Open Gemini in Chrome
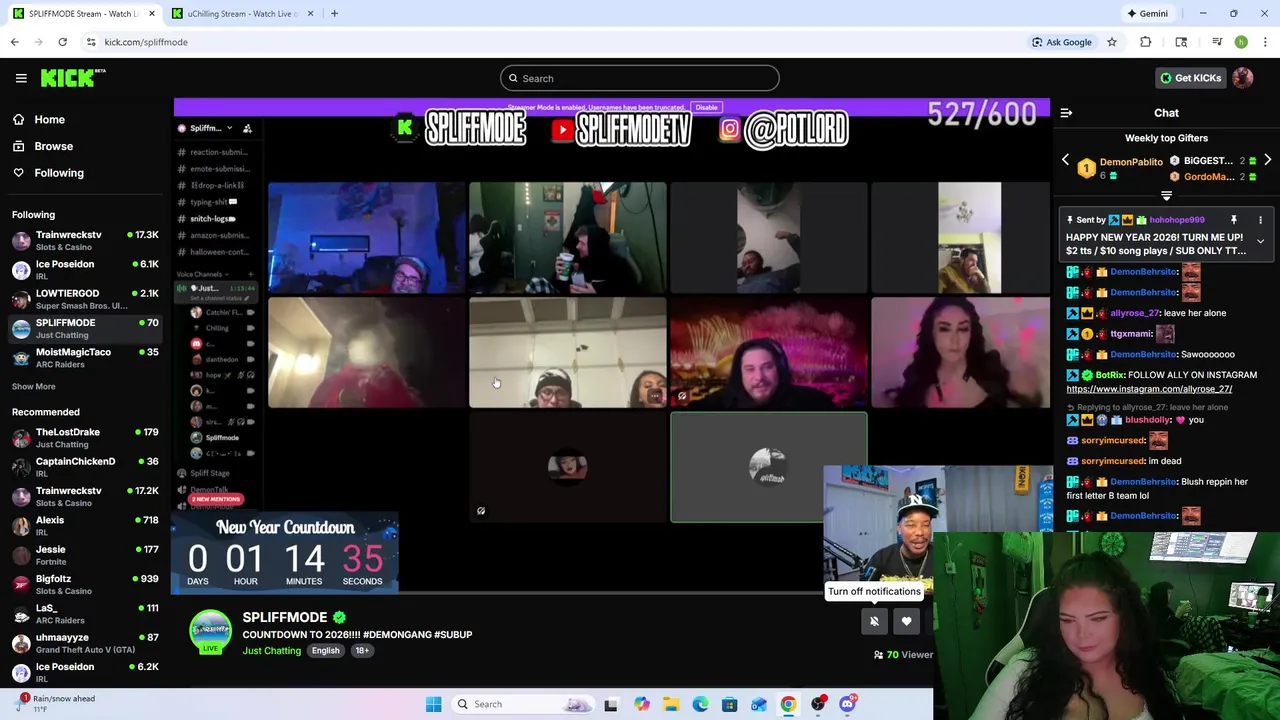The height and width of the screenshot is (720, 1280). pos(1147,14)
